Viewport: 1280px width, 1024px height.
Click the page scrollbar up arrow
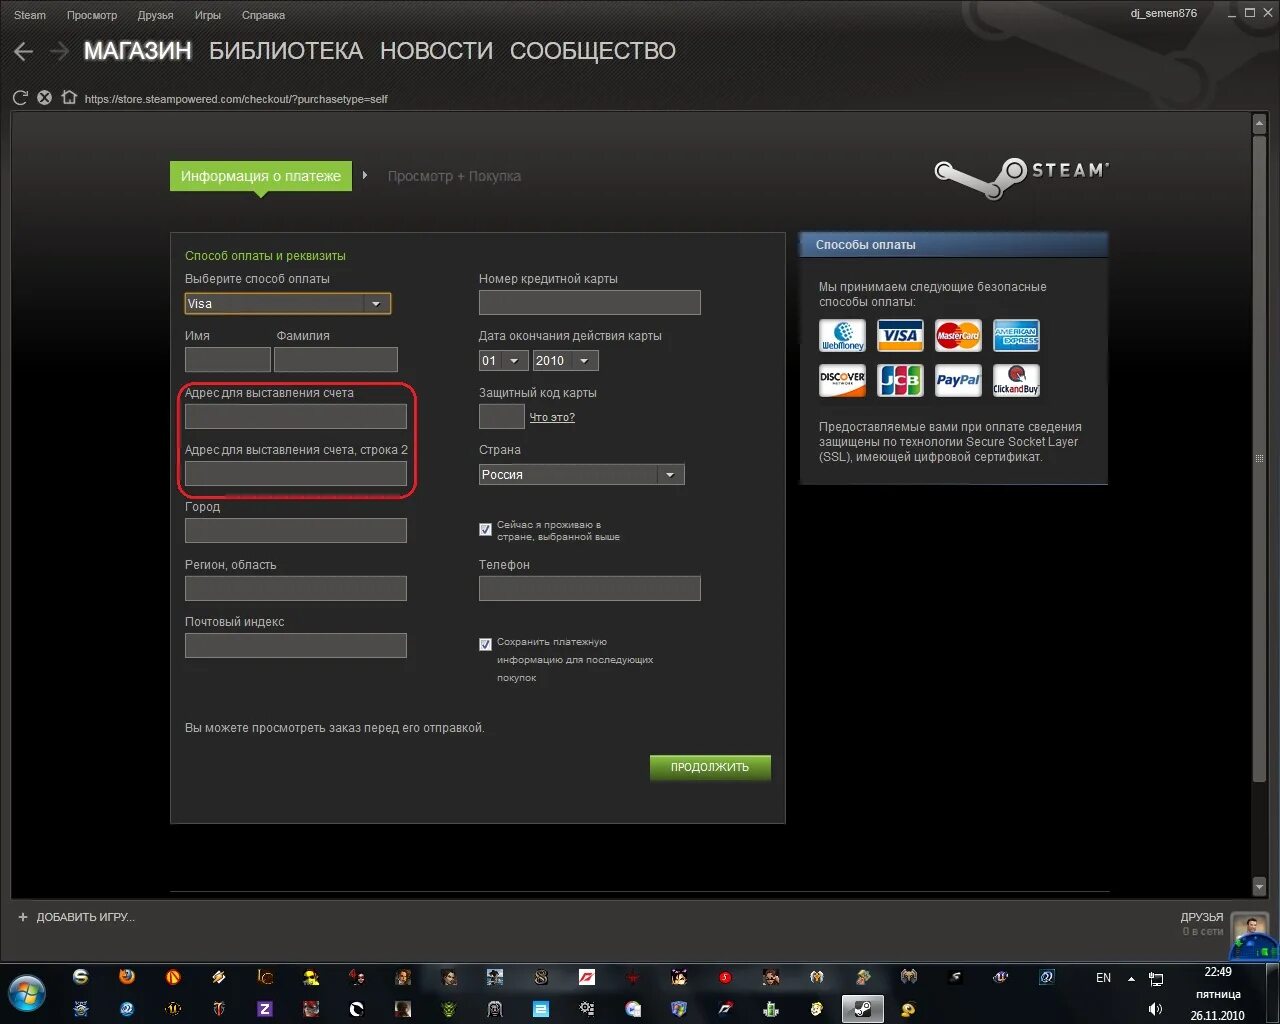(1259, 123)
